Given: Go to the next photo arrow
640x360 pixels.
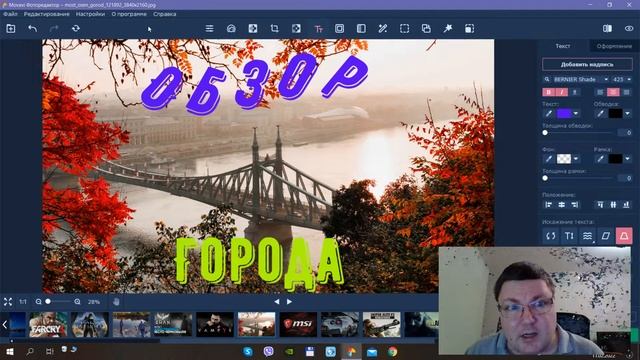Looking at the screenshot, I should pyautogui.click(x=289, y=302).
